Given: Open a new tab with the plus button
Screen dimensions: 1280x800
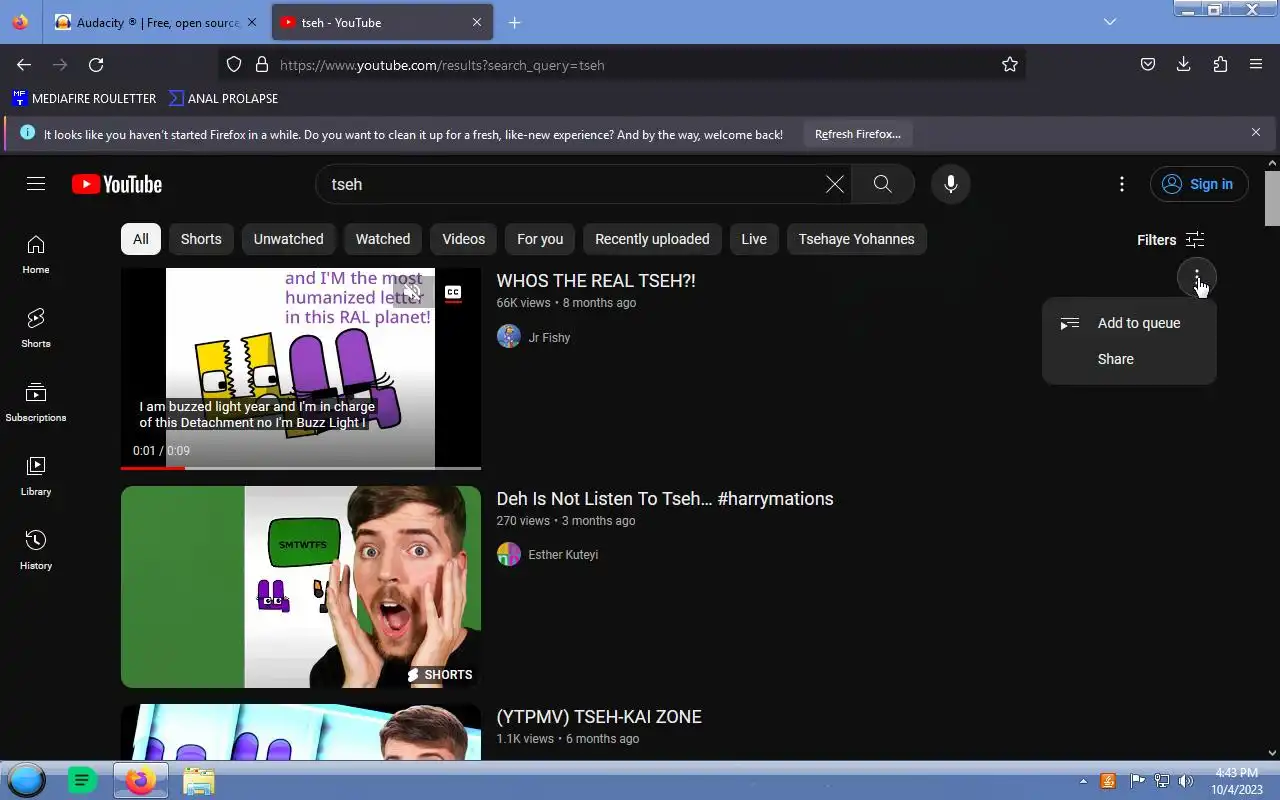Looking at the screenshot, I should pos(514,22).
